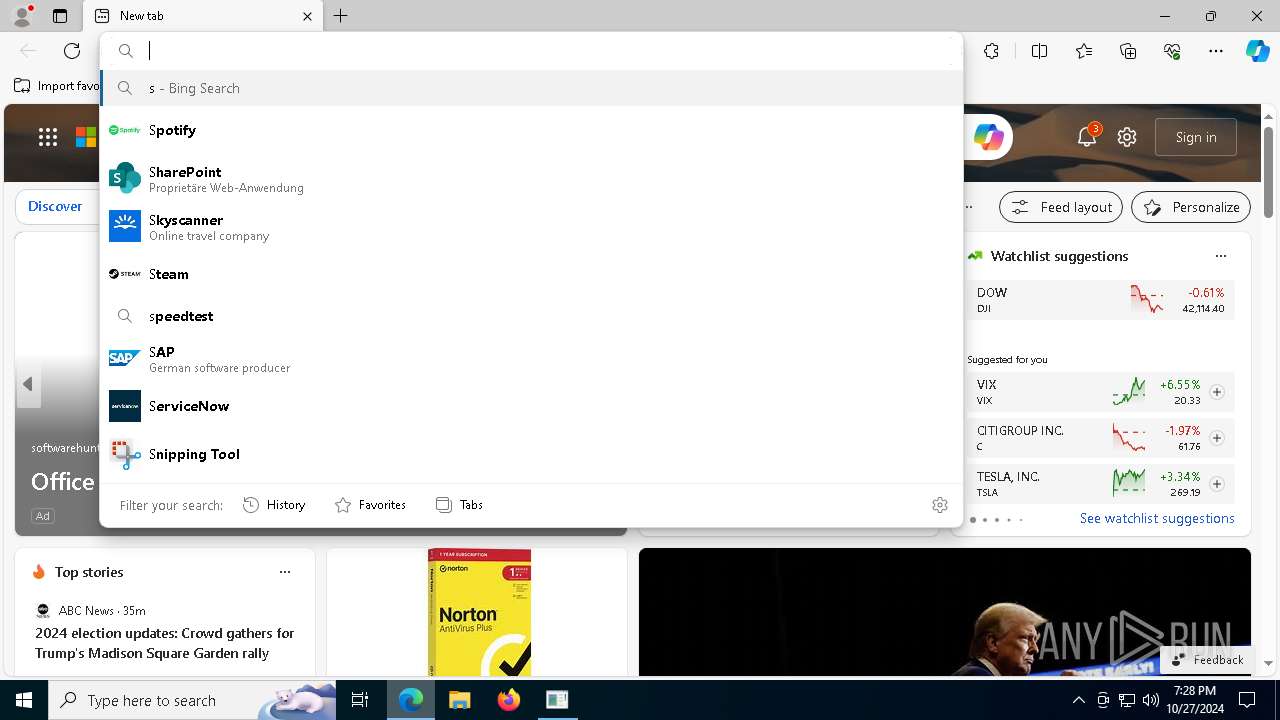Go to previous carousel slide arrow
This screenshot has width=1280, height=720.
(28, 384)
